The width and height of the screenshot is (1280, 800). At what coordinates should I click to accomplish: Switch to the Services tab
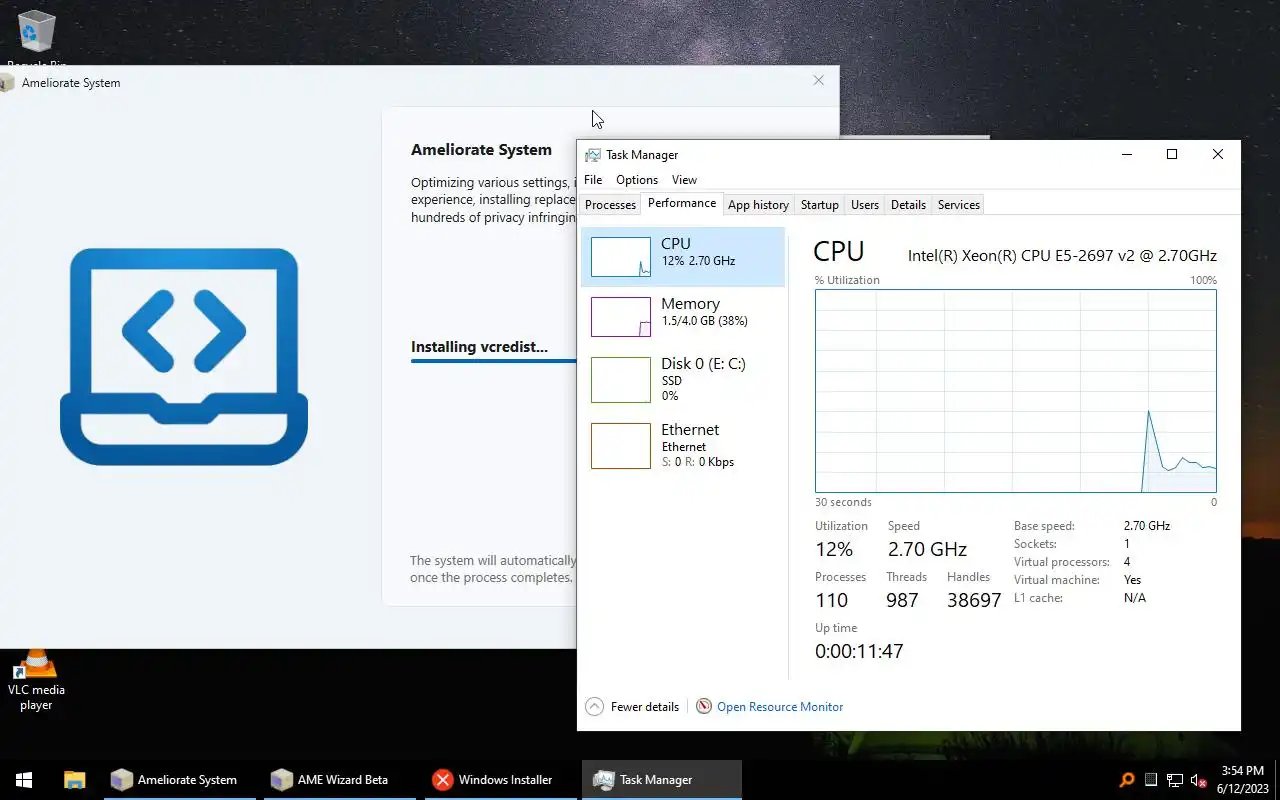pos(959,205)
